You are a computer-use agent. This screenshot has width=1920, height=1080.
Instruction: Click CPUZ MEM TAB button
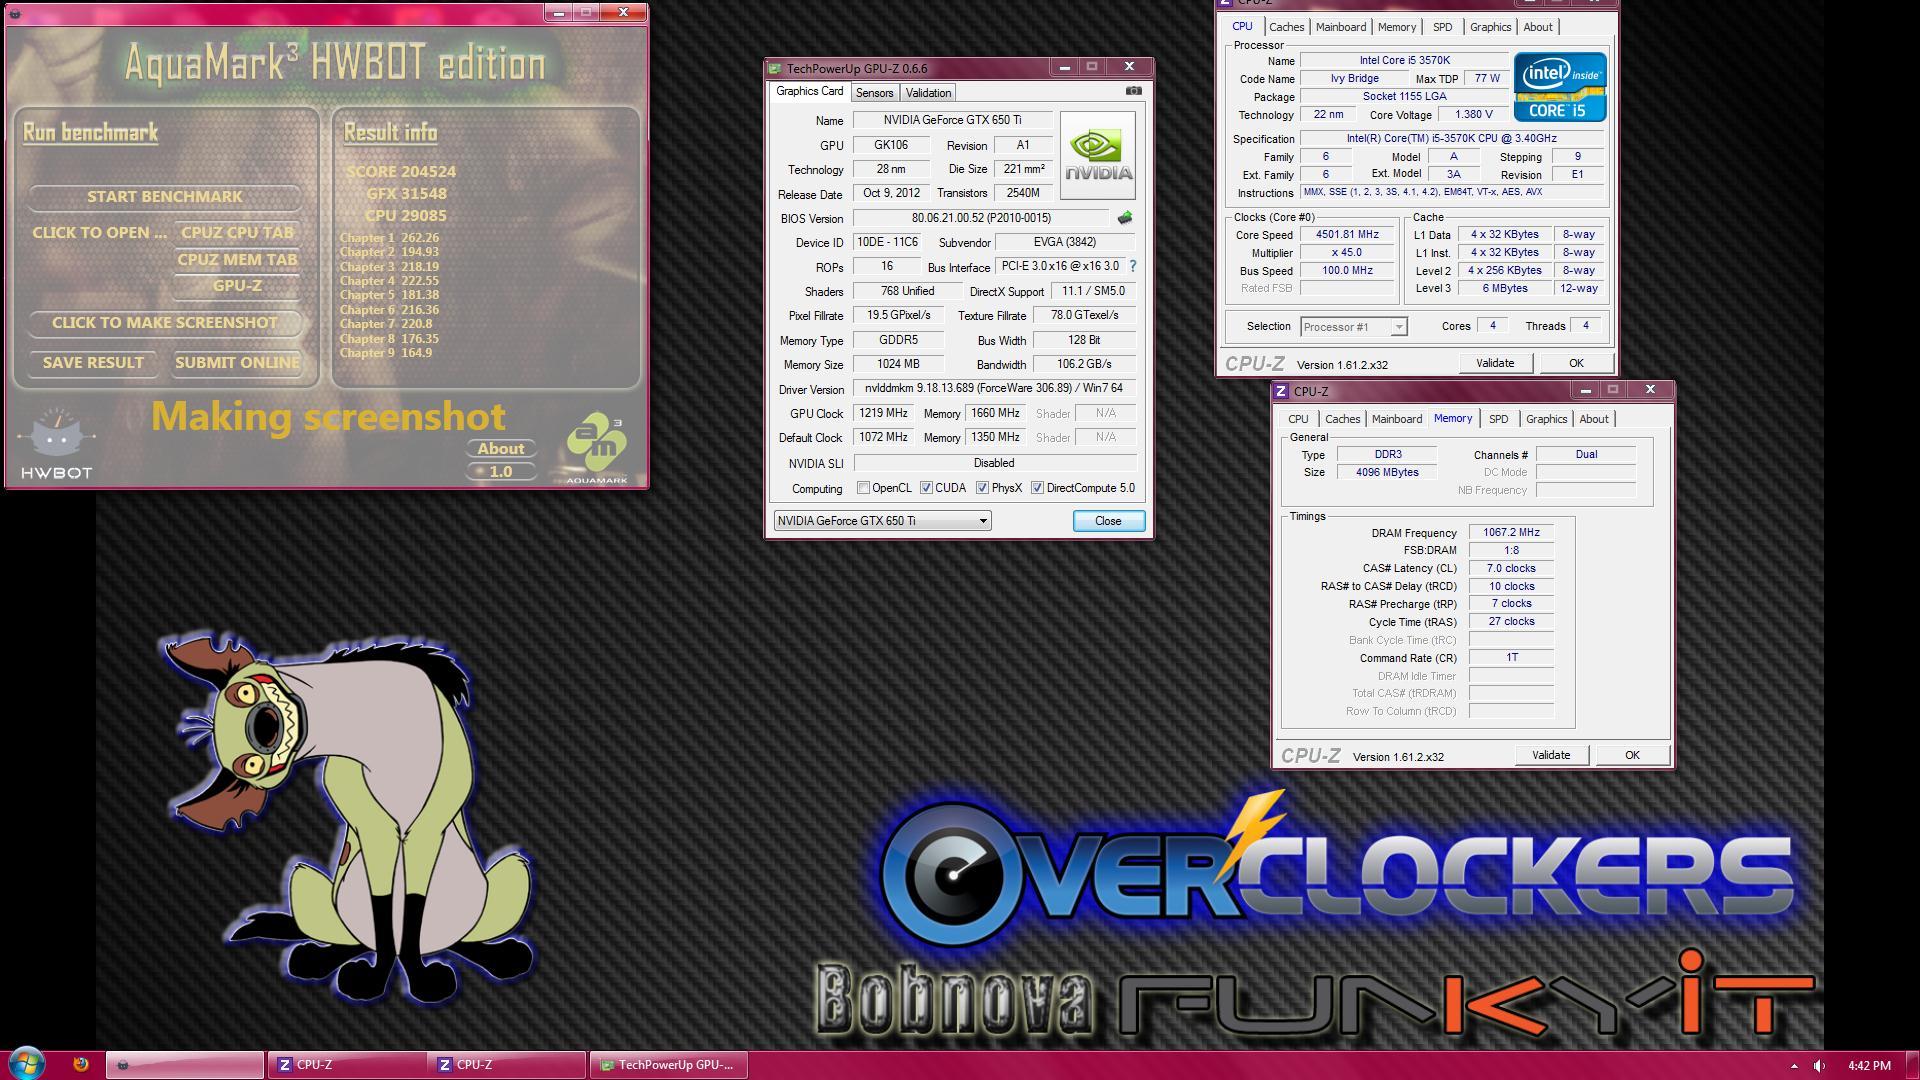point(237,260)
